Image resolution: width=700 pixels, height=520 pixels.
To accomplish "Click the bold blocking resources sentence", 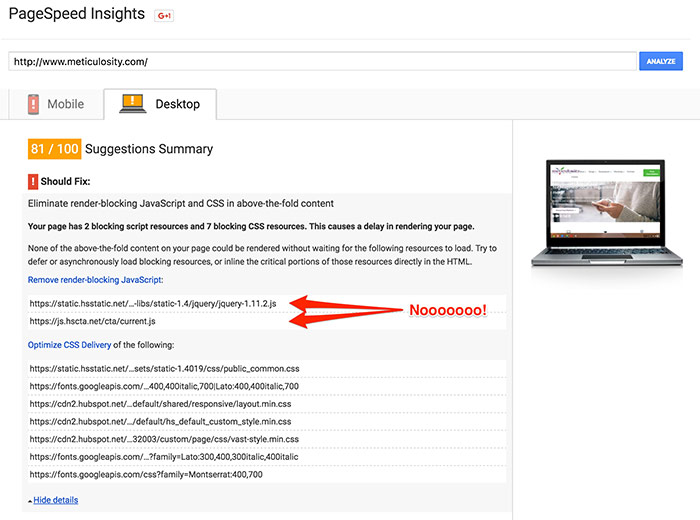I will [x=251, y=226].
